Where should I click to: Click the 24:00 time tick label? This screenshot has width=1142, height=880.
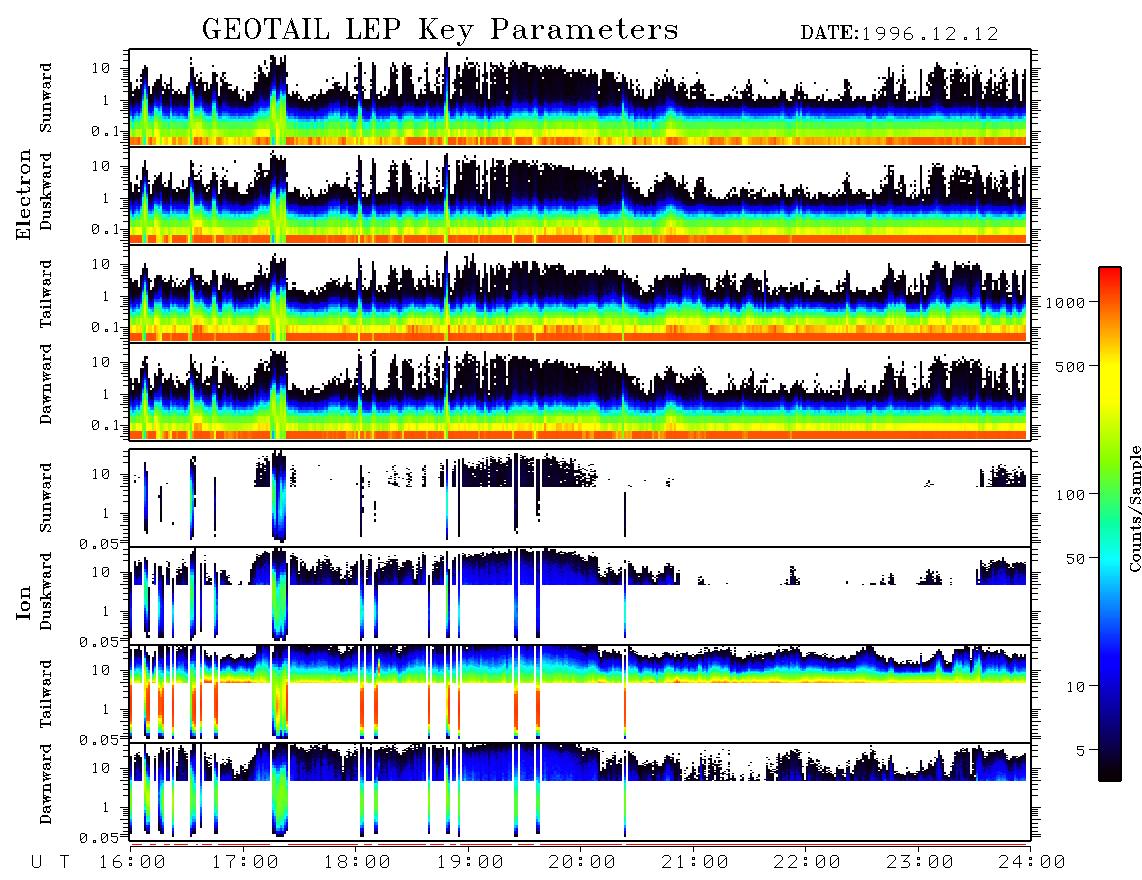tap(1033, 862)
